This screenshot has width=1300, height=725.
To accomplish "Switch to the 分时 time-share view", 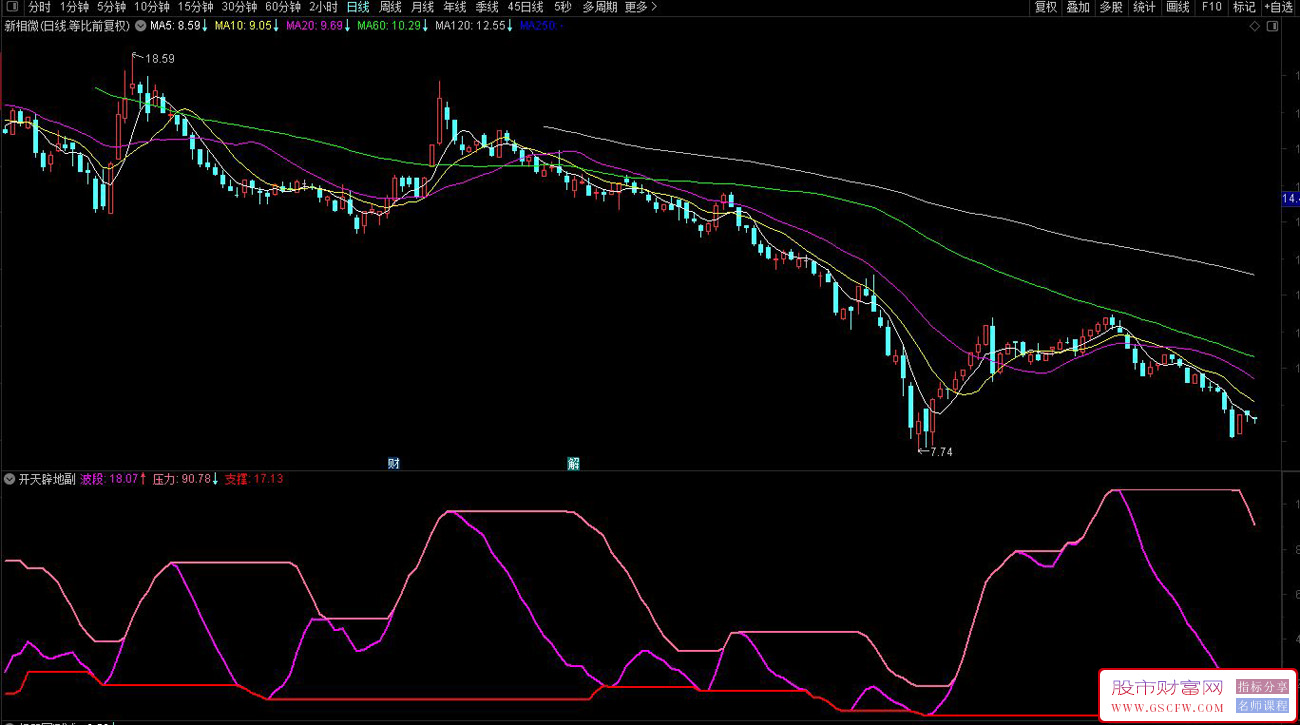I will pyautogui.click(x=39, y=7).
